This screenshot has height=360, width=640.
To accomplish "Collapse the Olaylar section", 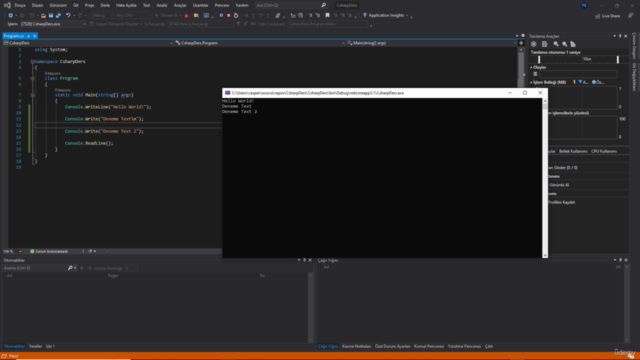I will coord(531,67).
